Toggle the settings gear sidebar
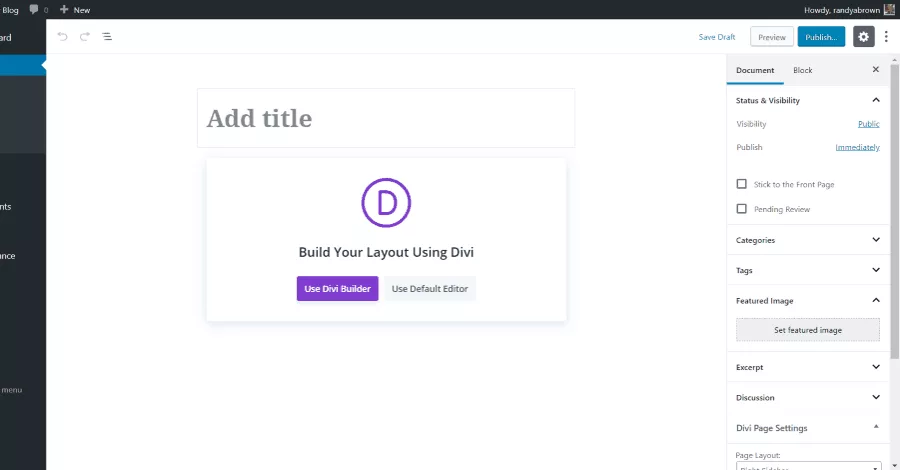The width and height of the screenshot is (900, 470). [863, 37]
